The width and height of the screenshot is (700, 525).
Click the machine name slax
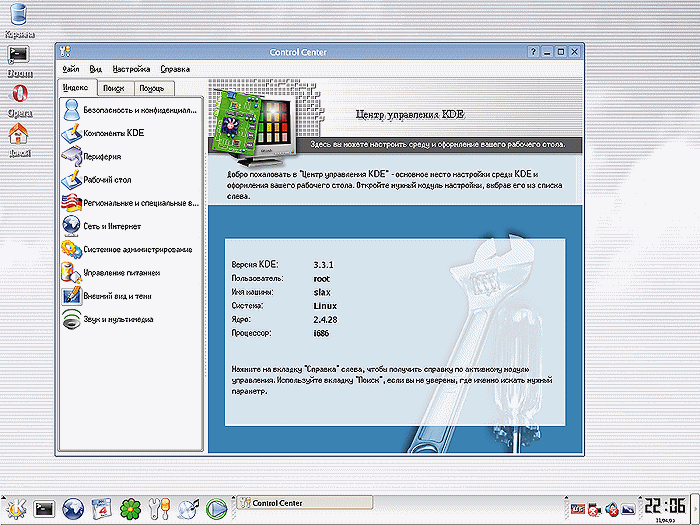(322, 292)
